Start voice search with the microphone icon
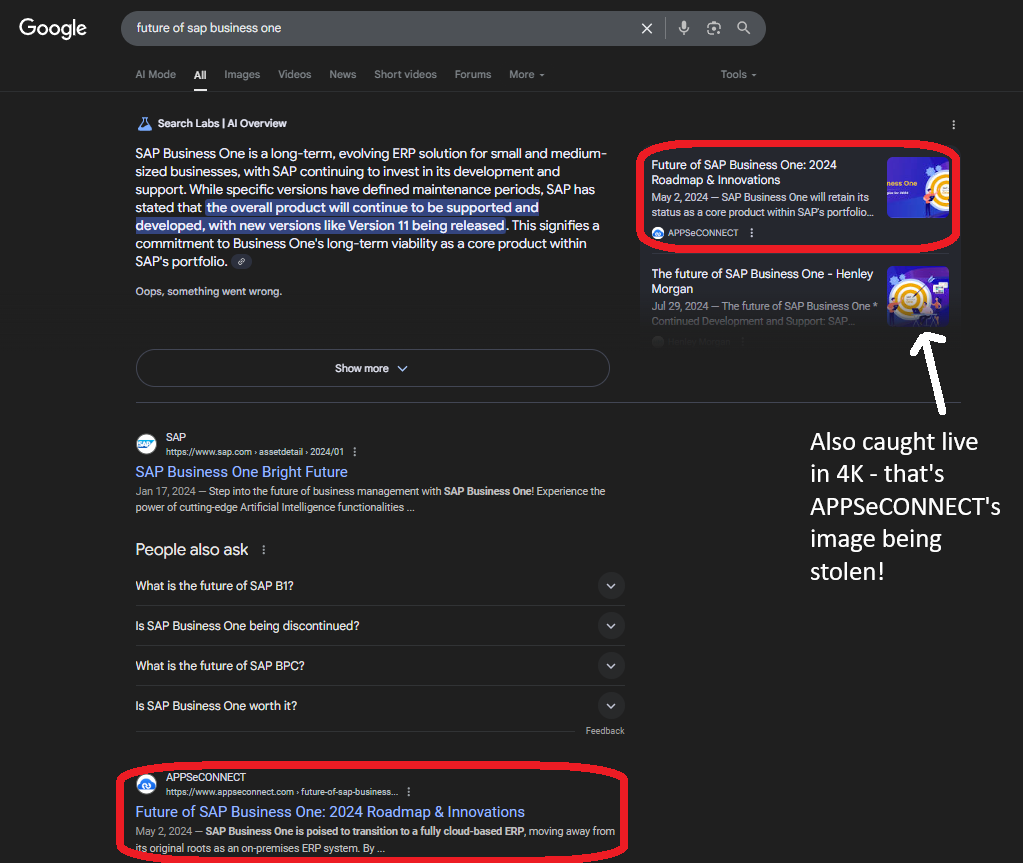 click(x=684, y=28)
